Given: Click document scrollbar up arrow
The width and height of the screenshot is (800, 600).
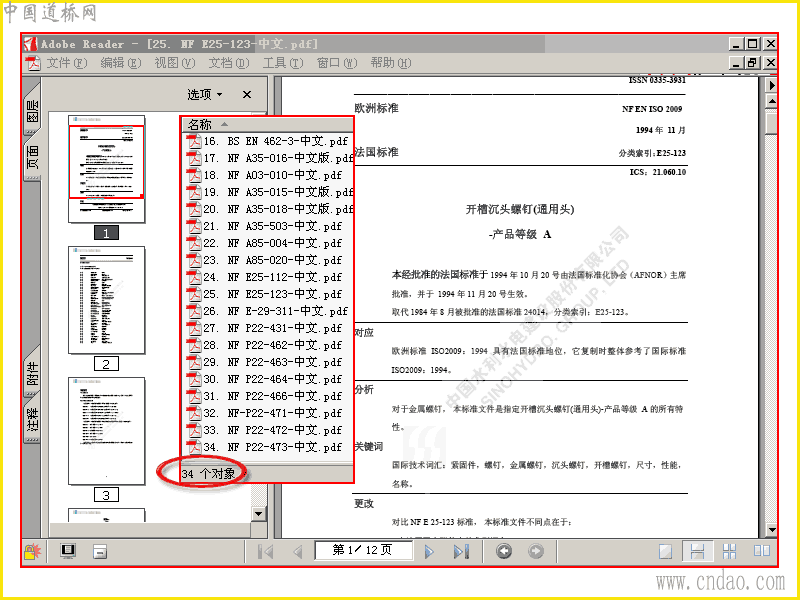Looking at the screenshot, I should [x=771, y=102].
